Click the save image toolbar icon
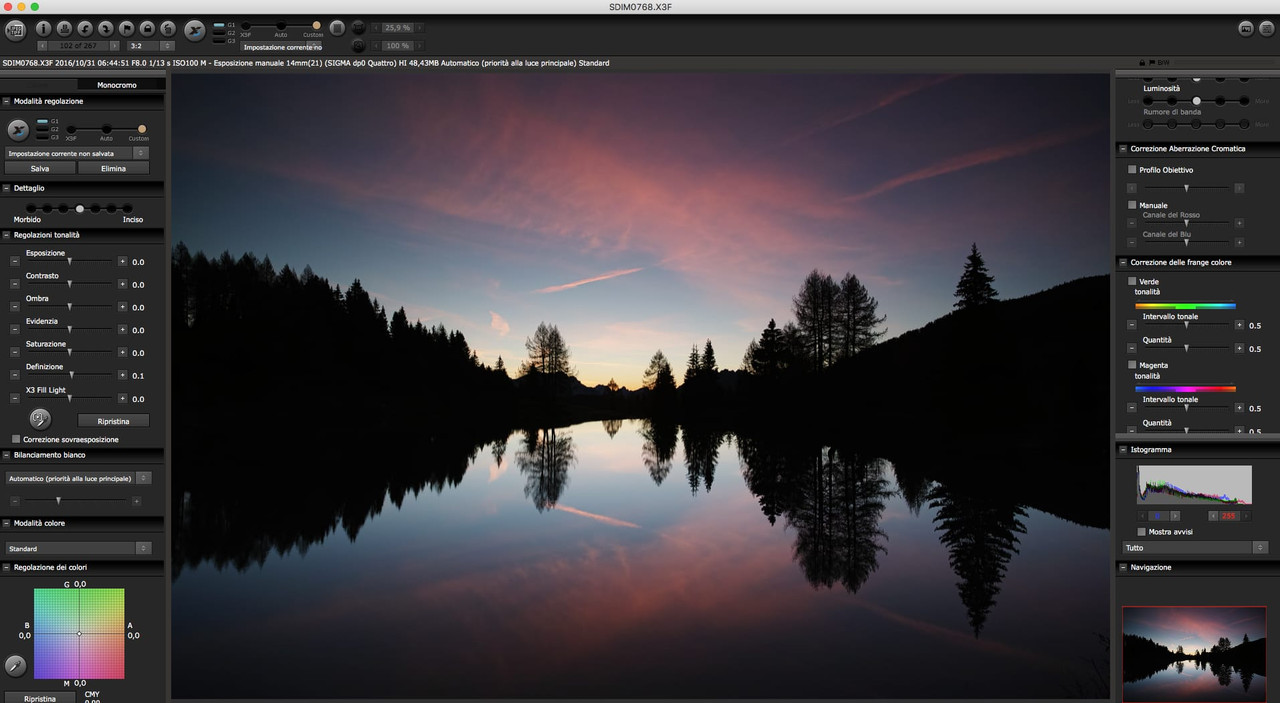The height and width of the screenshot is (703, 1280). tap(65, 29)
